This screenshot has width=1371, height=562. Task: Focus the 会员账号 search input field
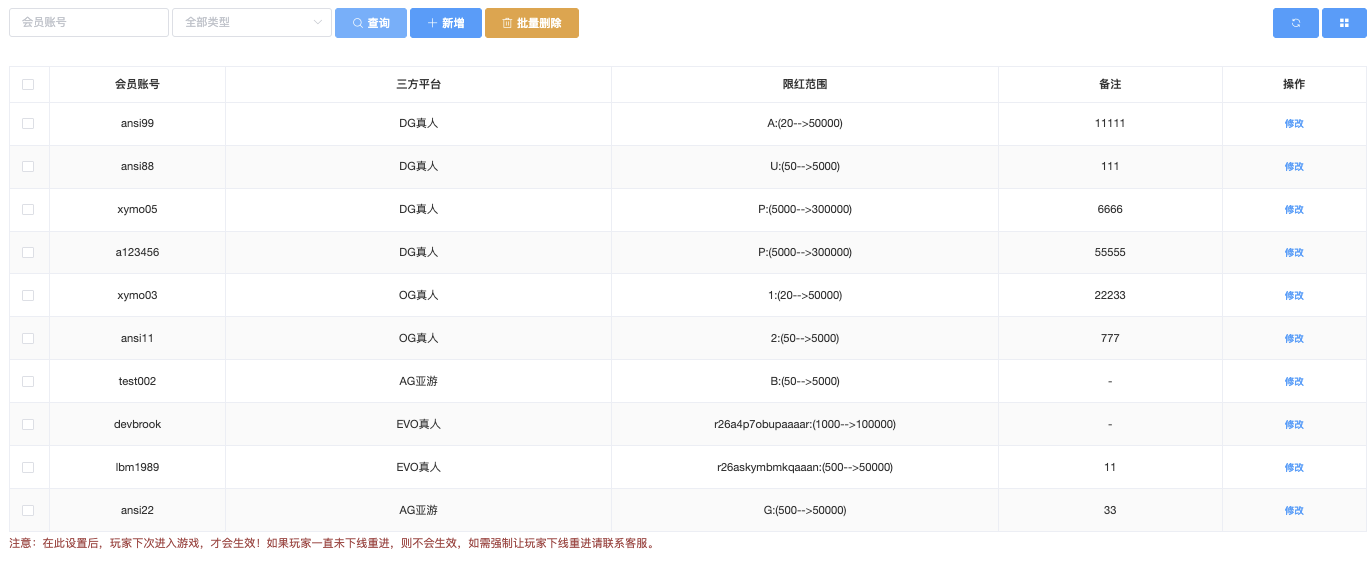click(x=89, y=23)
